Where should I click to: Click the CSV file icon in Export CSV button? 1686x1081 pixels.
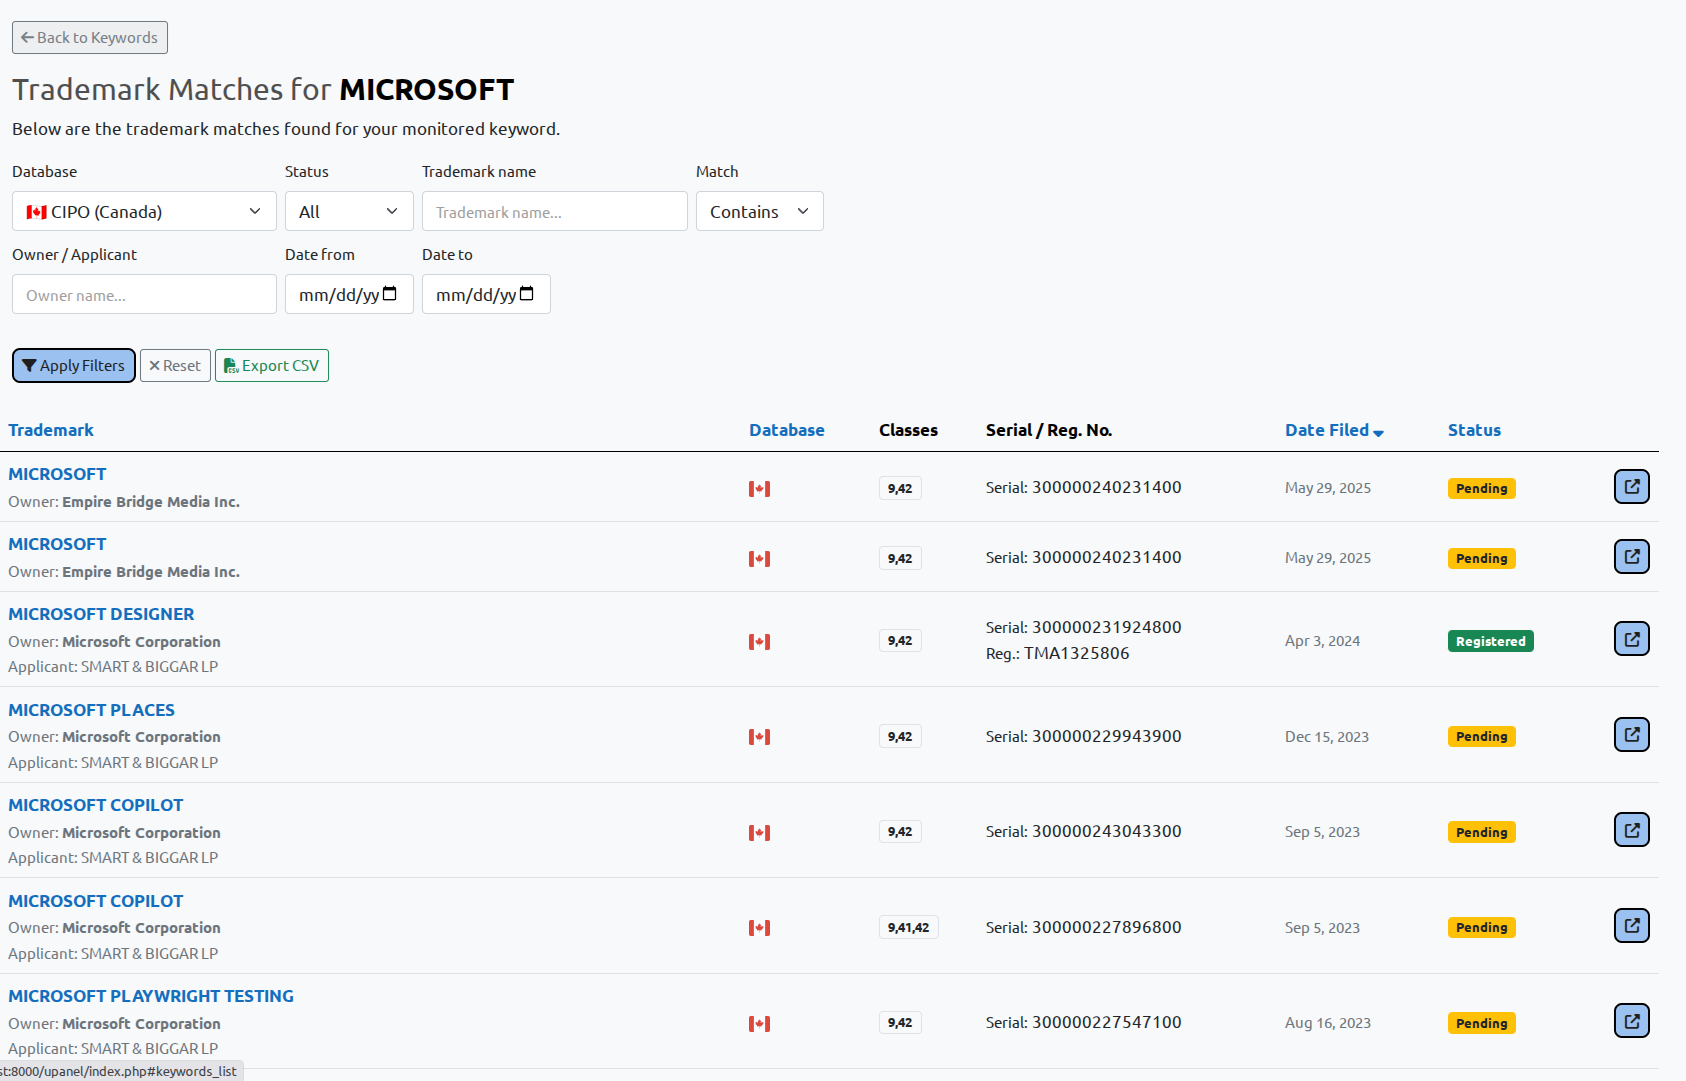[231, 365]
